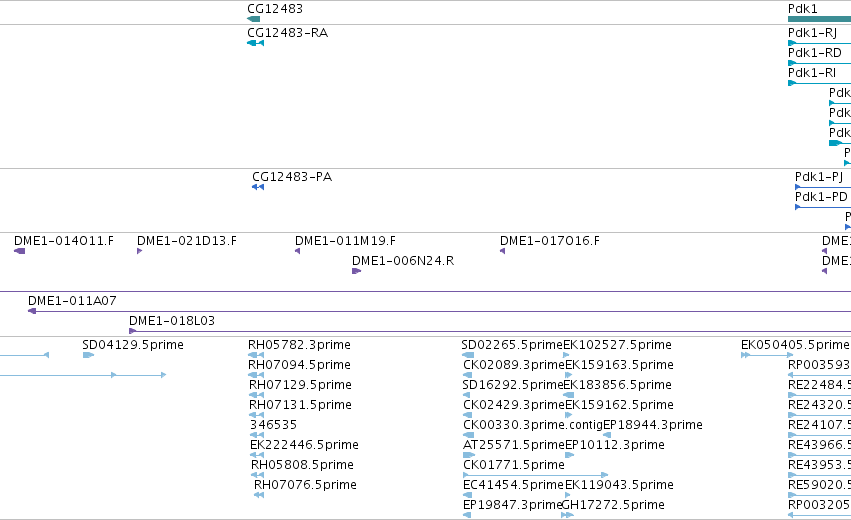Click the DME1-011A07 BAC clone
The height and width of the screenshot is (520, 851).
tap(72, 301)
